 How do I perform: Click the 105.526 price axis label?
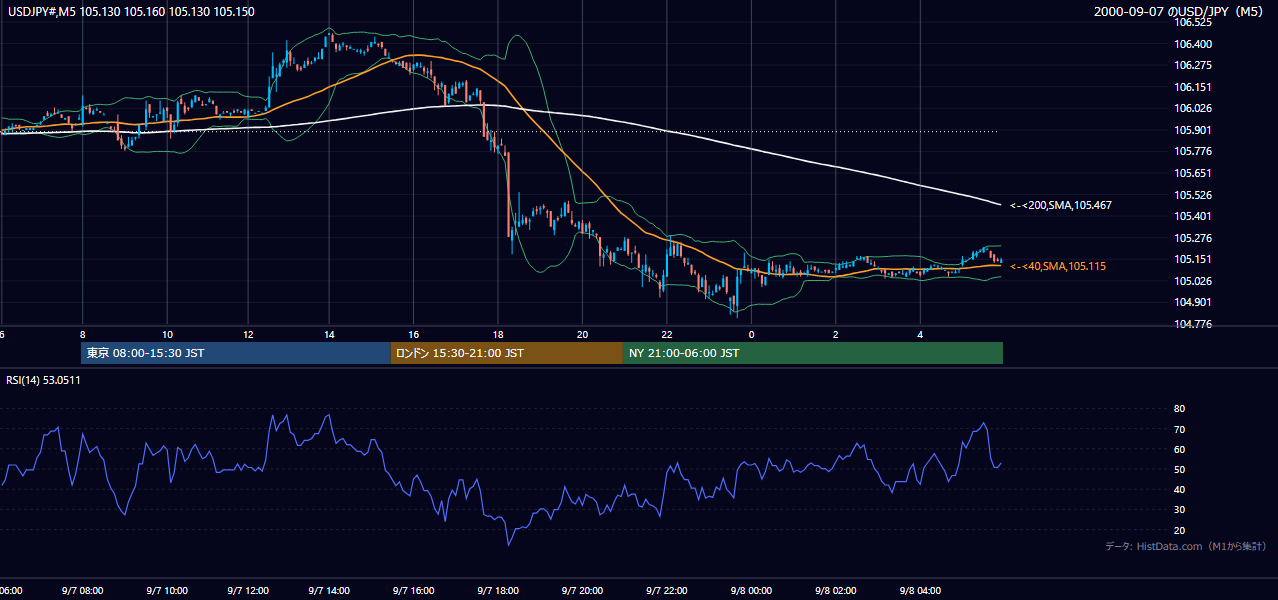1193,195
